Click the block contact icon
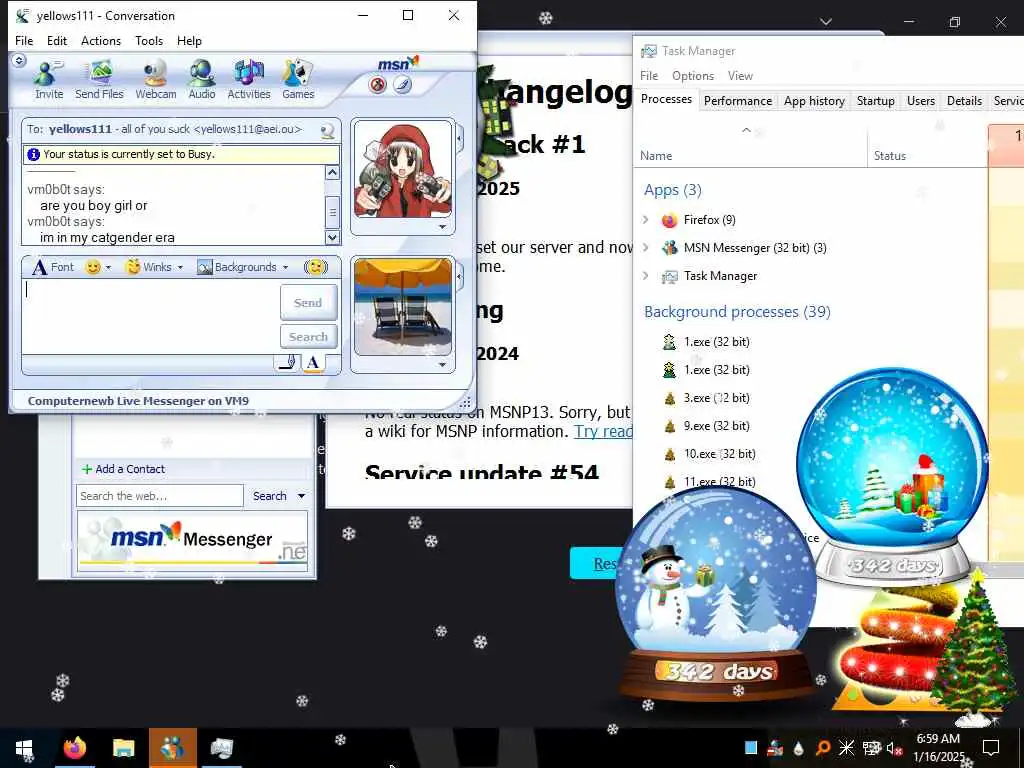The width and height of the screenshot is (1024, 768). 377,84
